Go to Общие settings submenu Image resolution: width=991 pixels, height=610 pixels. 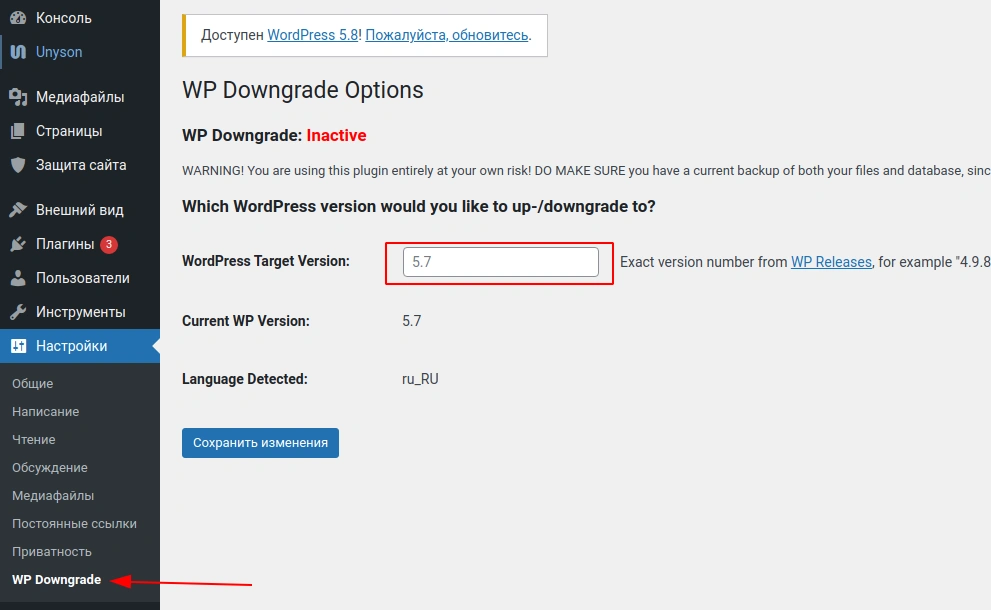click(33, 384)
